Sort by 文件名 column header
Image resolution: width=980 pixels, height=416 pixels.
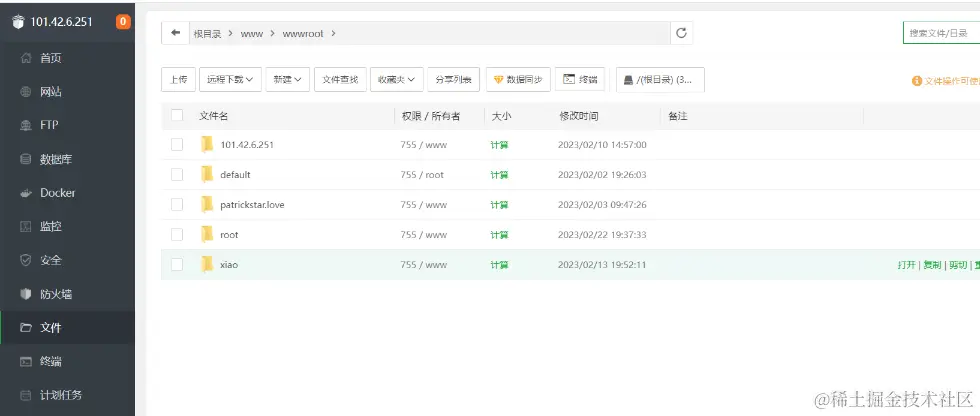click(x=213, y=116)
